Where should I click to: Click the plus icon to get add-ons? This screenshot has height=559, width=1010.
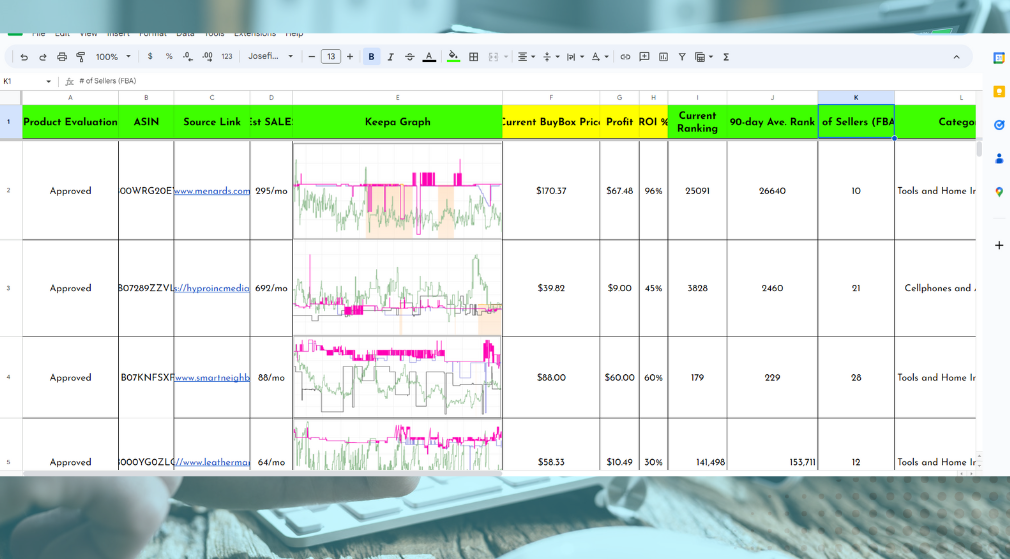[998, 245]
